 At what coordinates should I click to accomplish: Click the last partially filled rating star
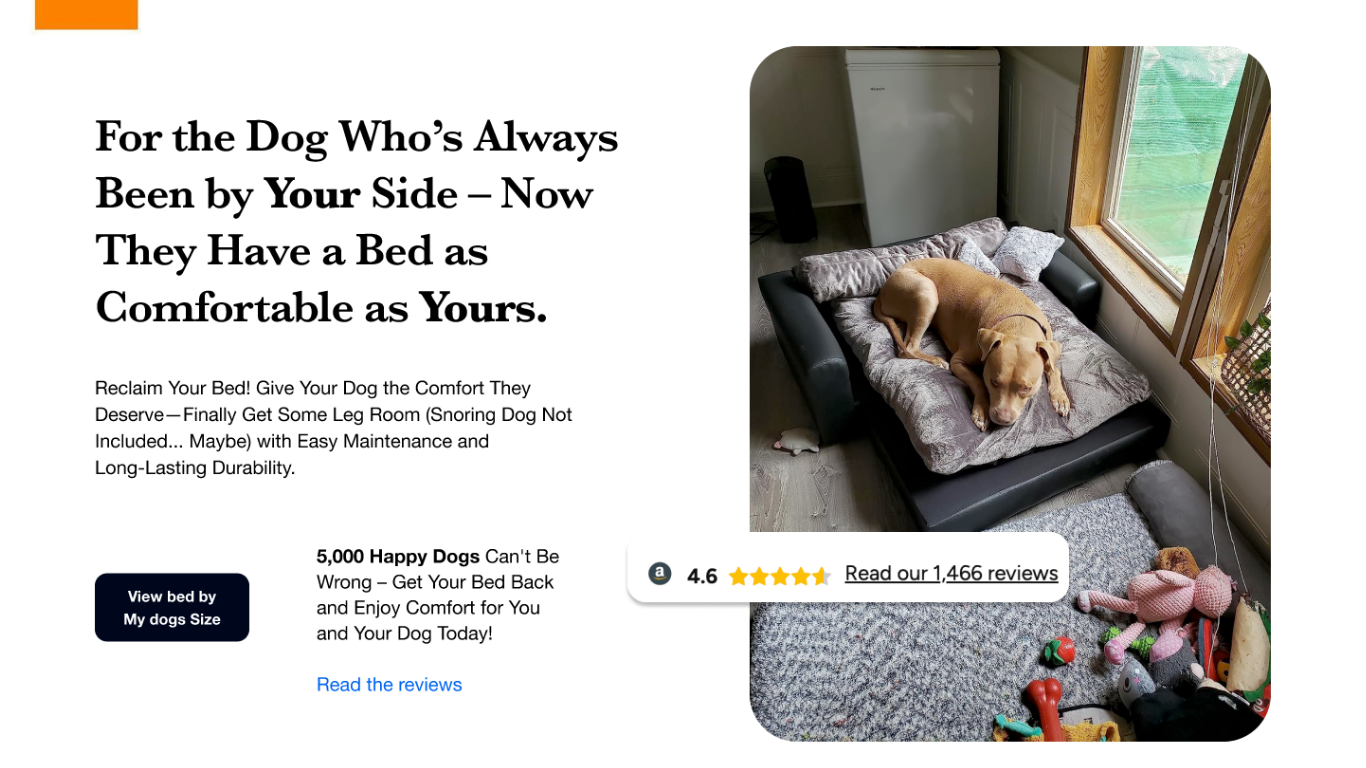coord(821,576)
